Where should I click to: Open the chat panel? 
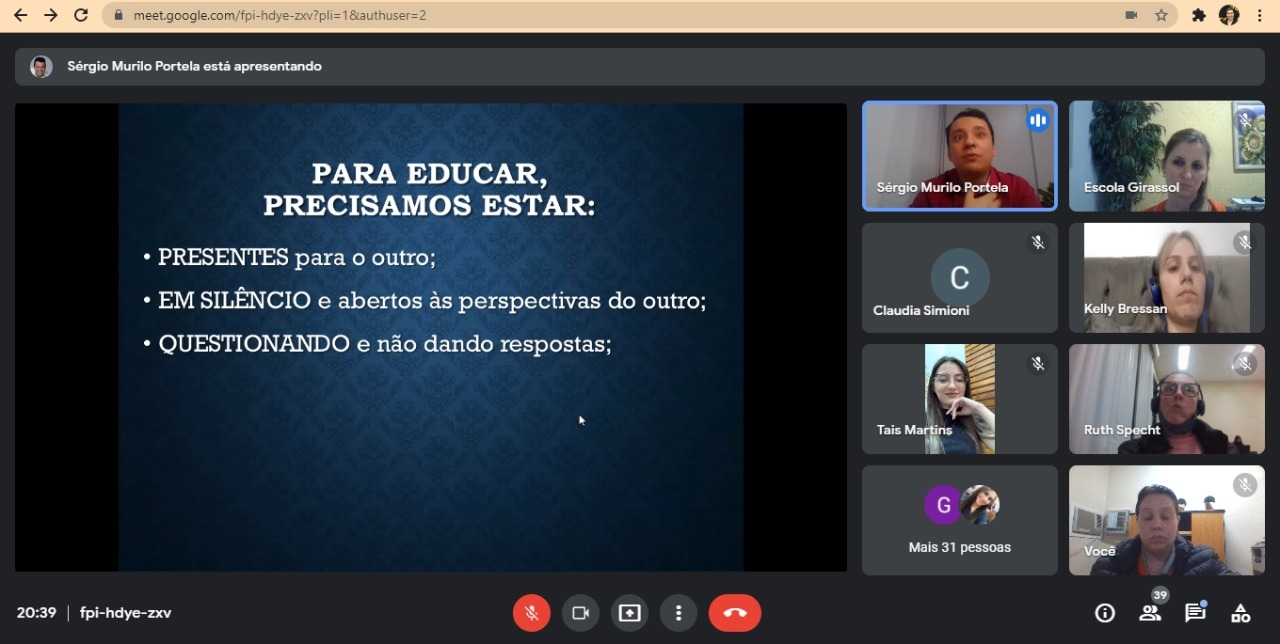point(1195,613)
